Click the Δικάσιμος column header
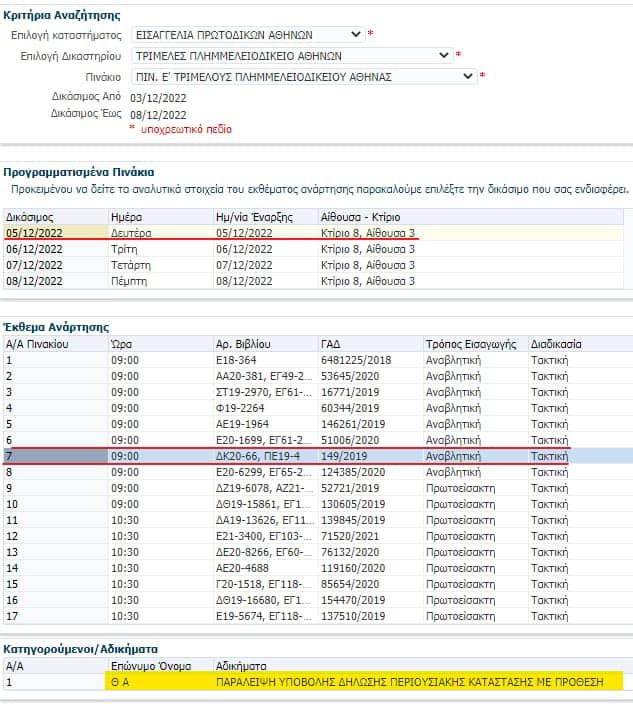The image size is (633, 708). click(56, 217)
